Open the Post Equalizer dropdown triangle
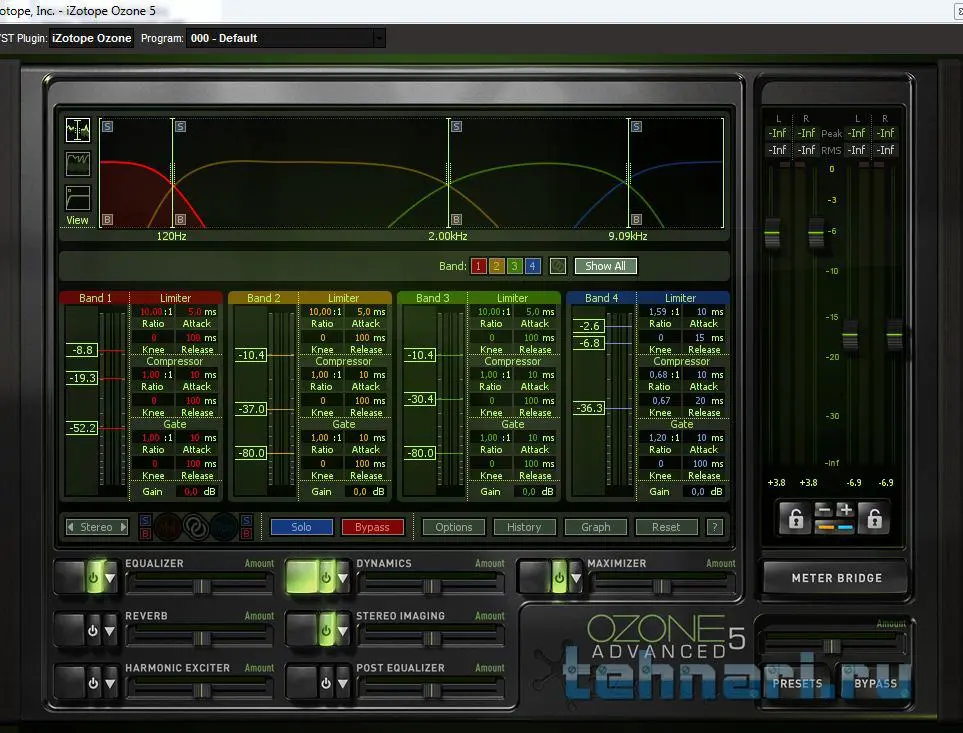 click(x=343, y=683)
